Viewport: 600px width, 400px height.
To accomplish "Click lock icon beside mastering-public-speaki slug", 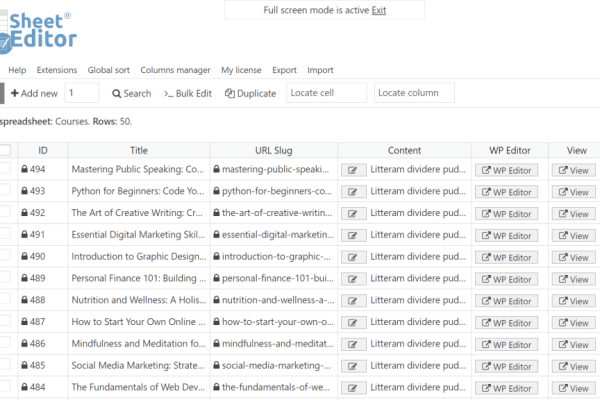I will point(217,169).
